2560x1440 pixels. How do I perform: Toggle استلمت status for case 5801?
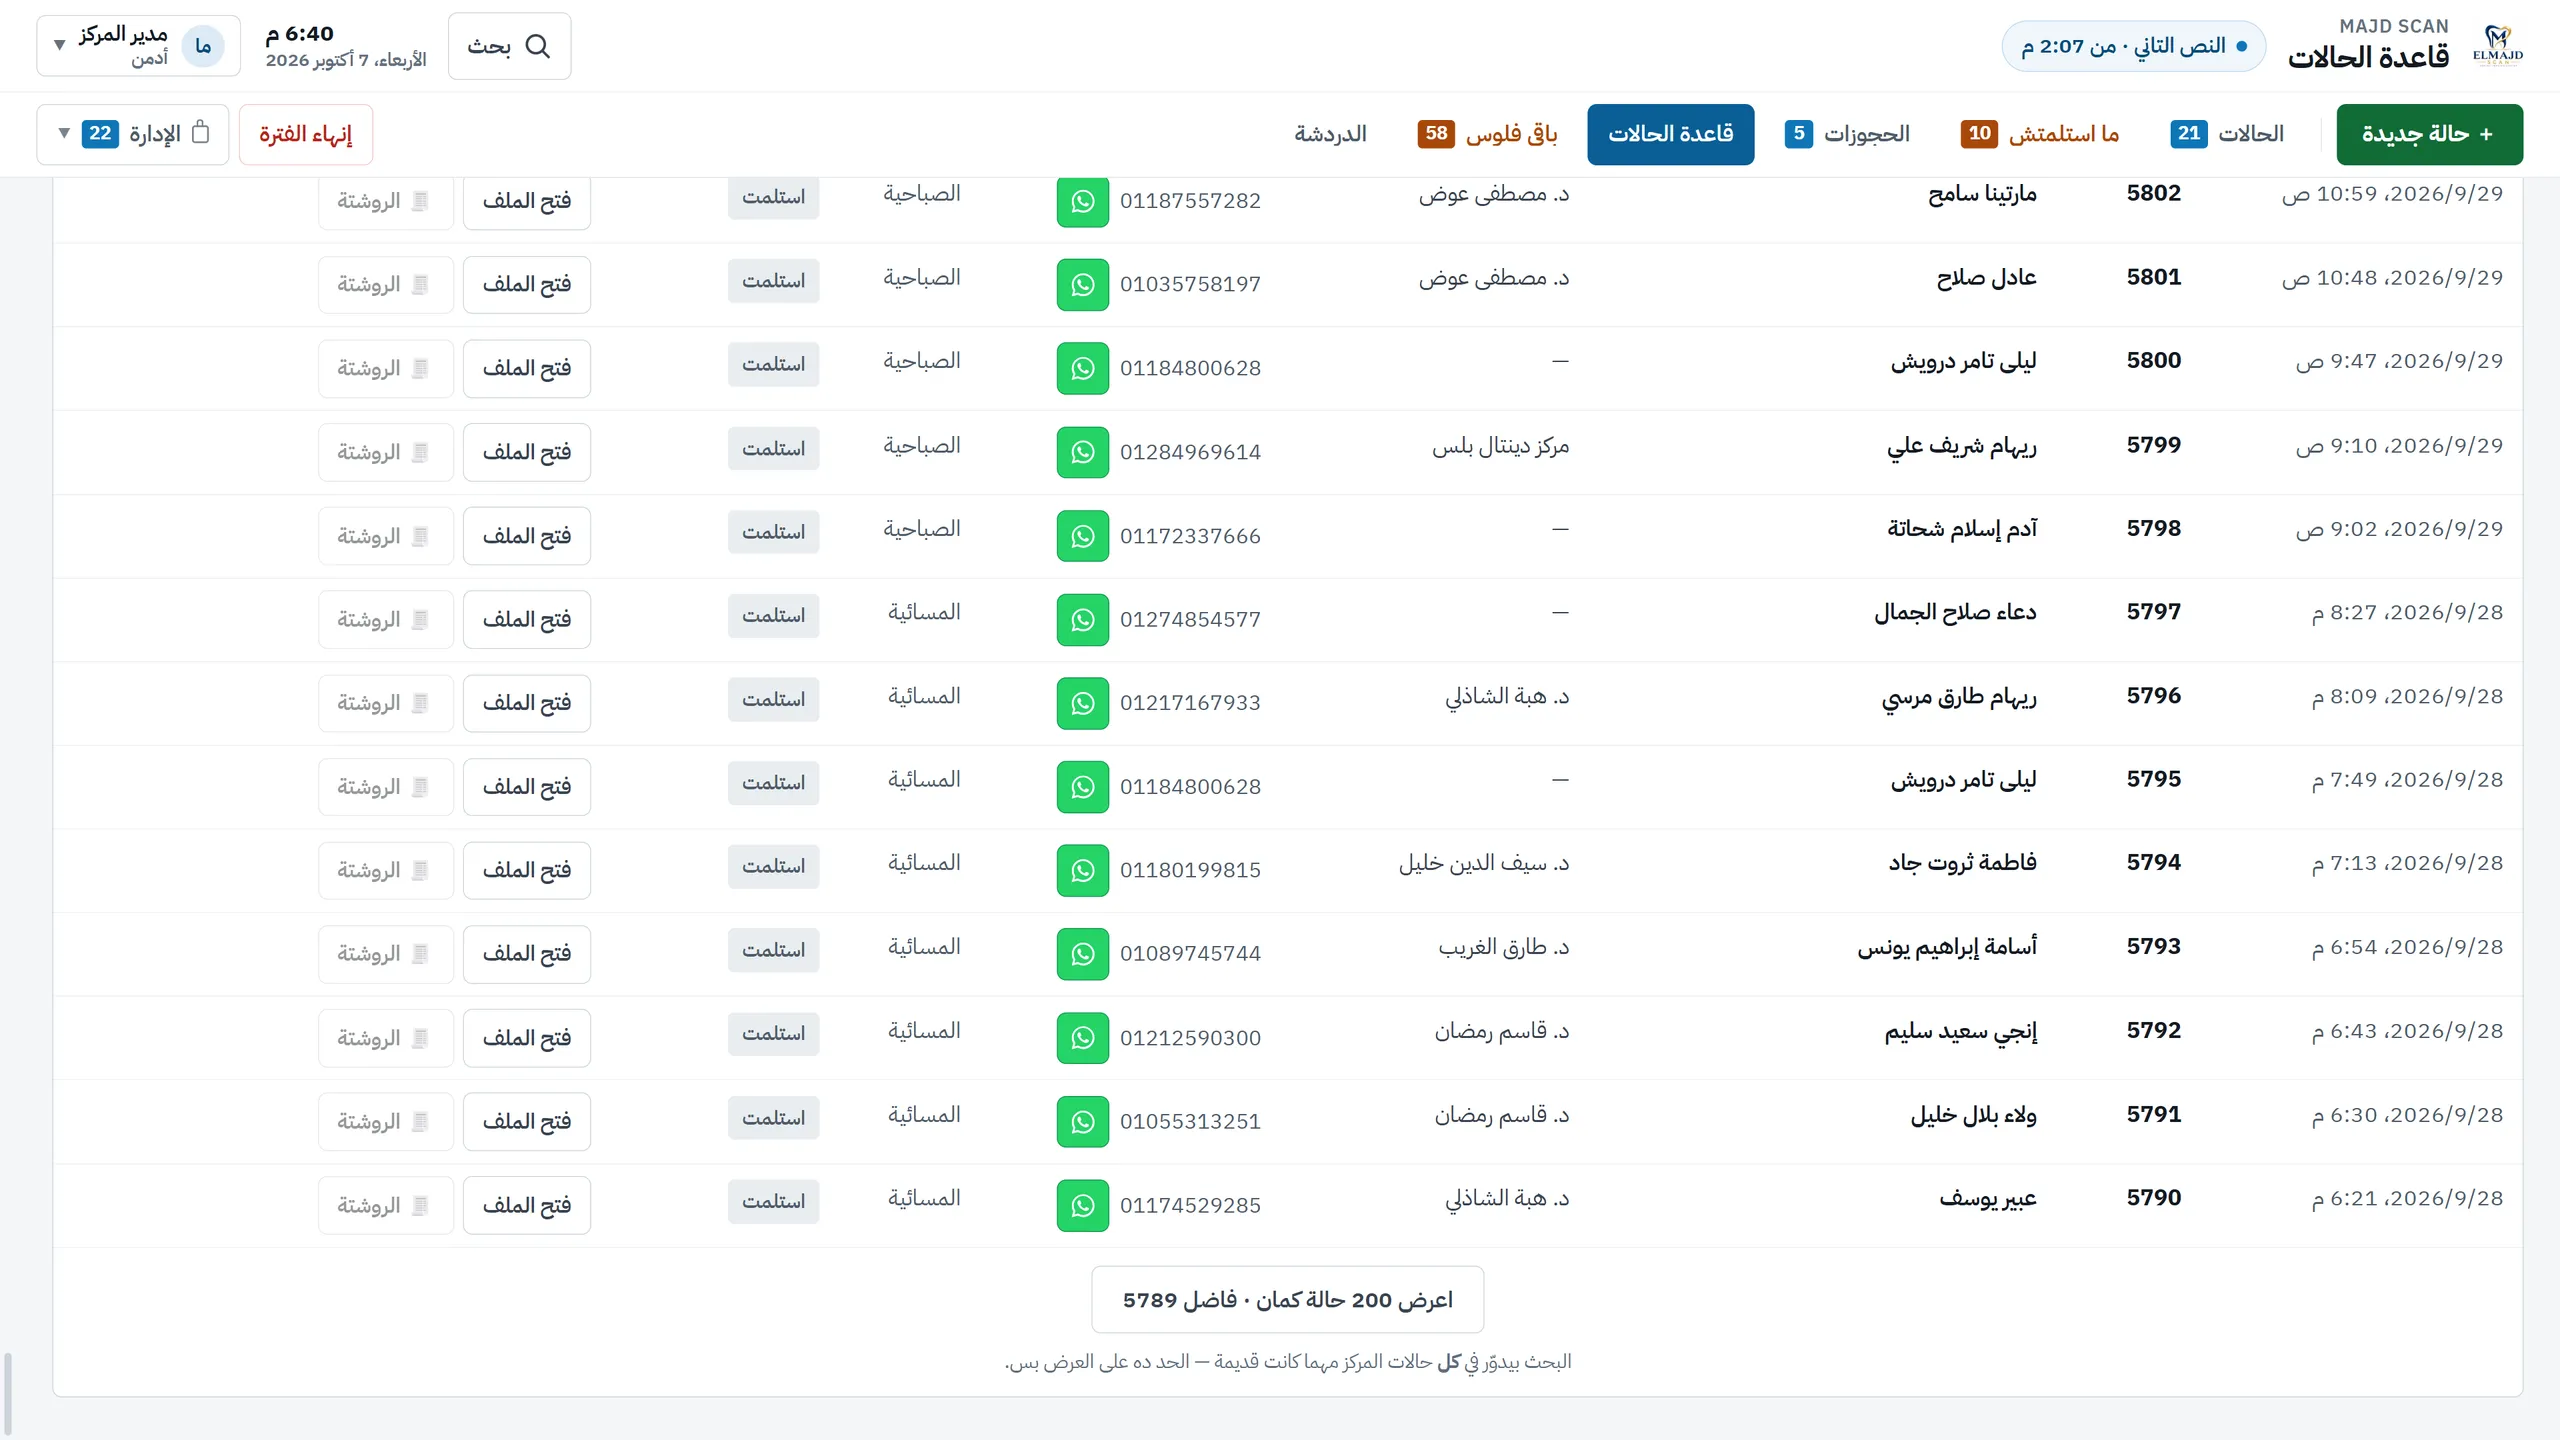click(773, 281)
